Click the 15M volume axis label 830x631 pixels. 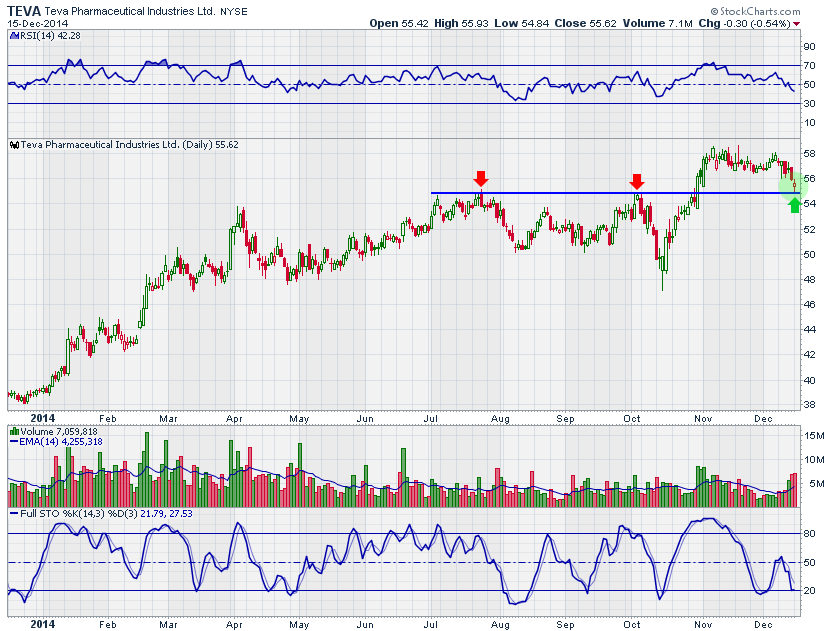tap(814, 436)
